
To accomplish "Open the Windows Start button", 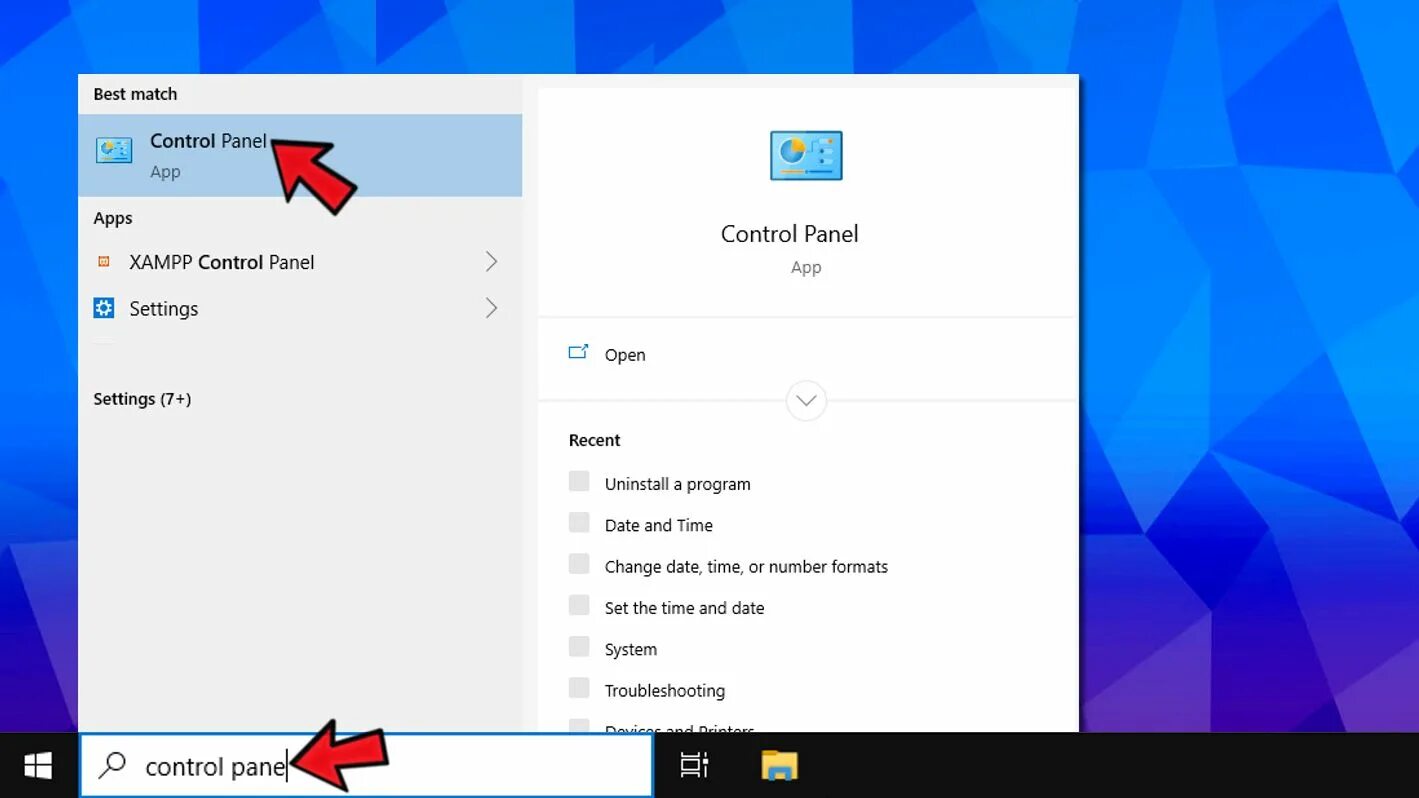I will (x=38, y=766).
